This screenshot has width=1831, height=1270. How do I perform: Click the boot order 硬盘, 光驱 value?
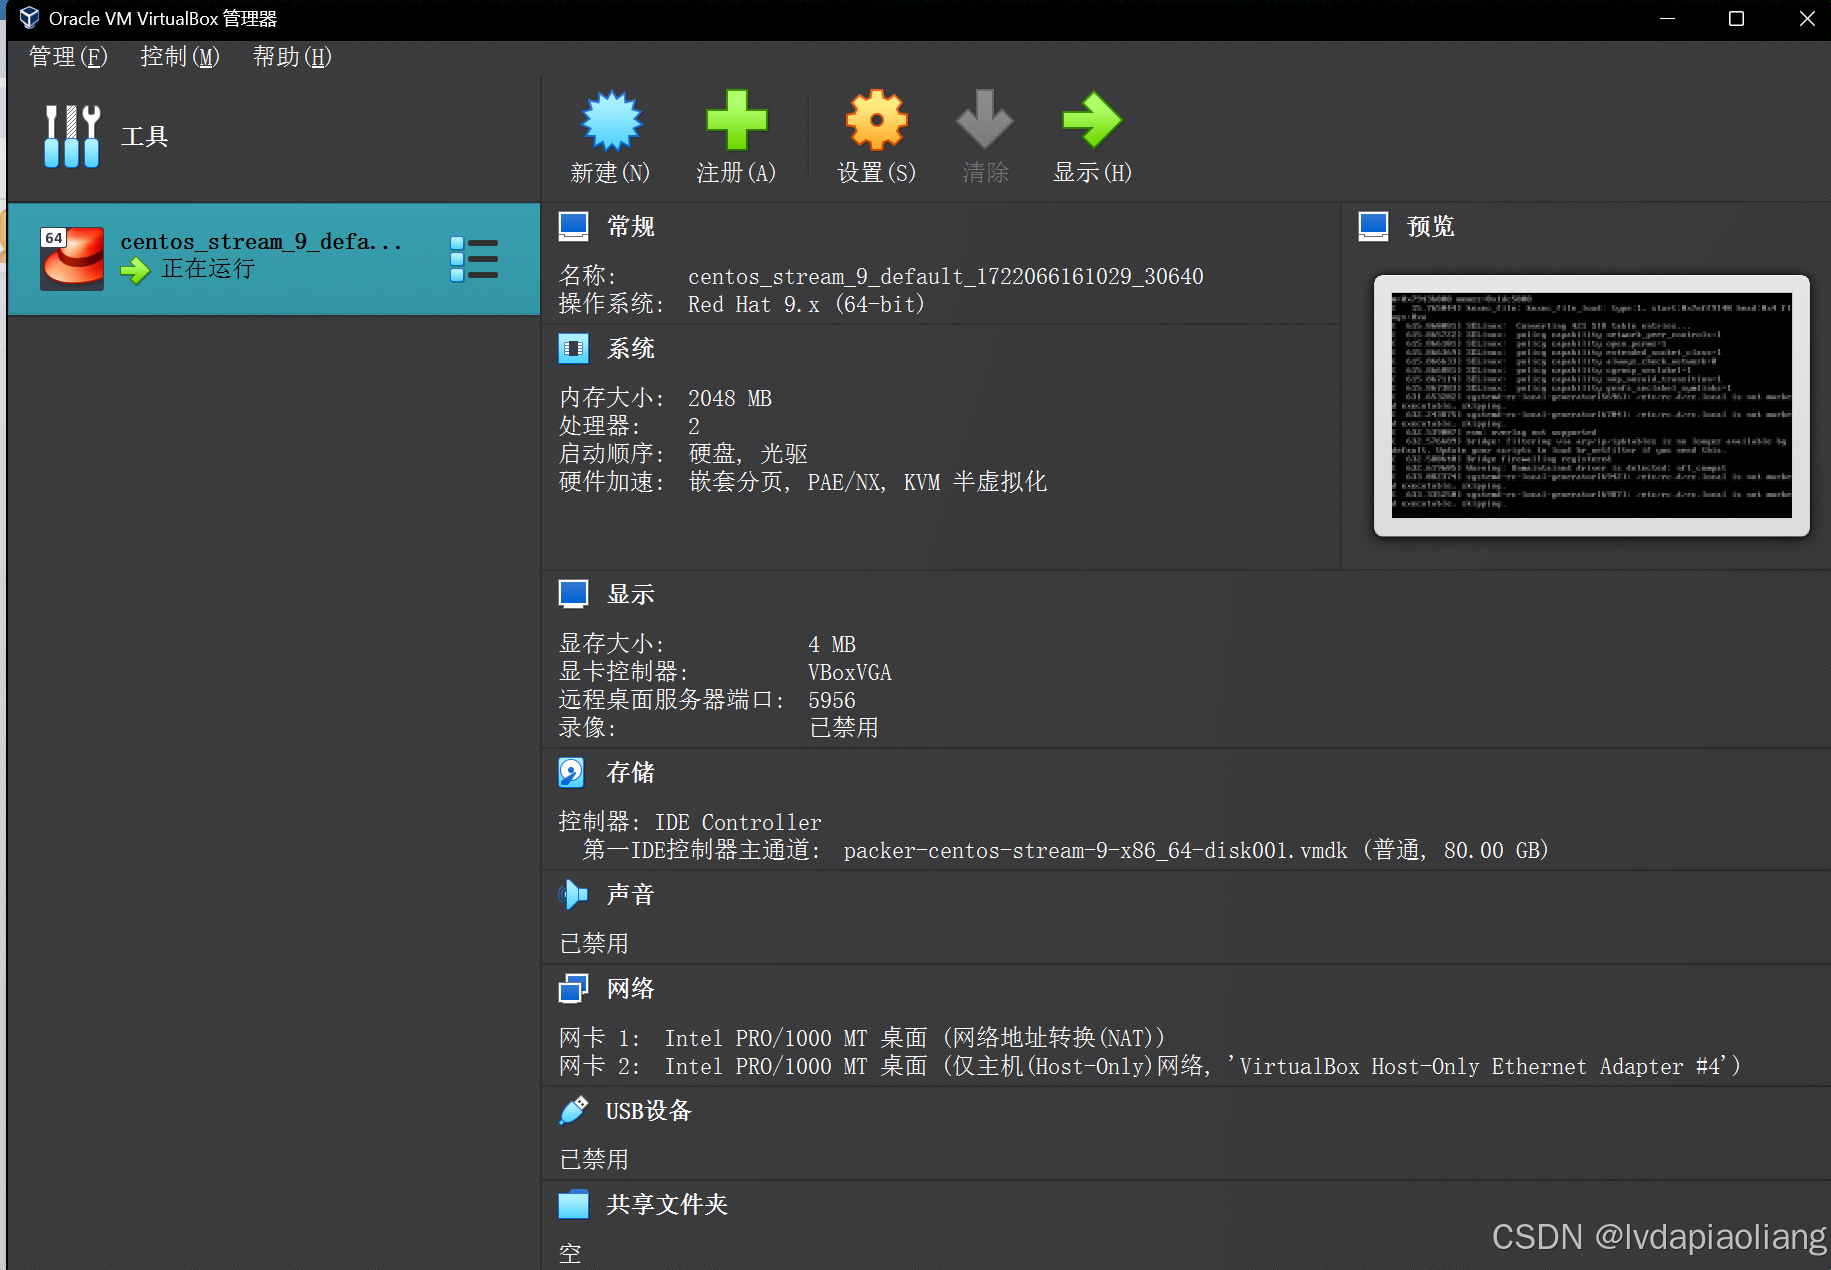click(748, 454)
